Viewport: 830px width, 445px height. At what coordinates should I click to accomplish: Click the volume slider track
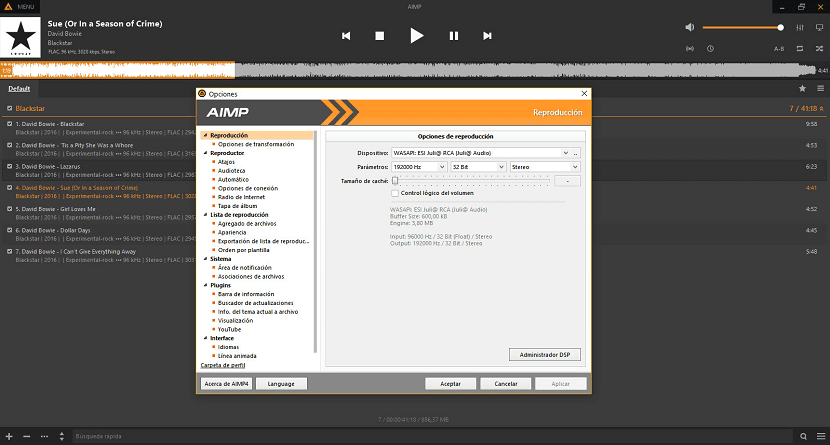[740, 27]
